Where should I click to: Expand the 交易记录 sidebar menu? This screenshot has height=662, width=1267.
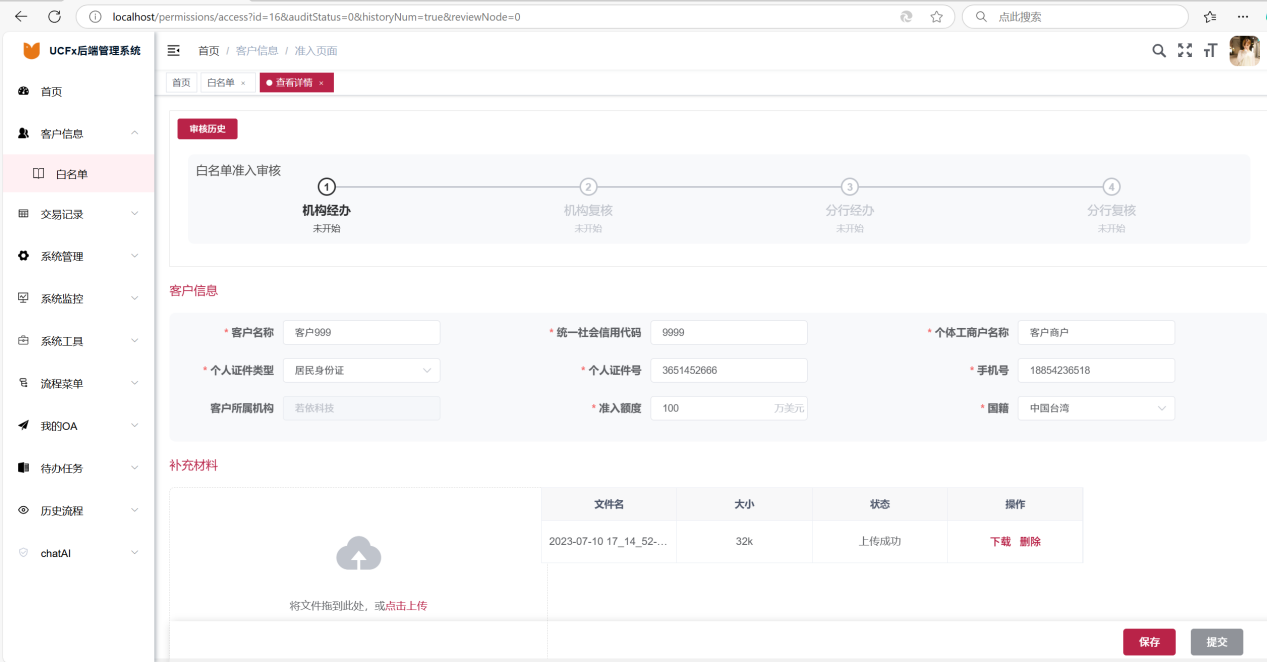78,214
